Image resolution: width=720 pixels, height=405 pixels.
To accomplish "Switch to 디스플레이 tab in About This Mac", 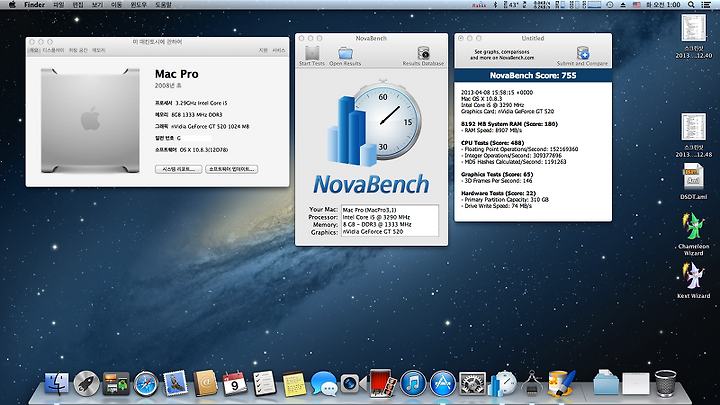I will pyautogui.click(x=54, y=50).
